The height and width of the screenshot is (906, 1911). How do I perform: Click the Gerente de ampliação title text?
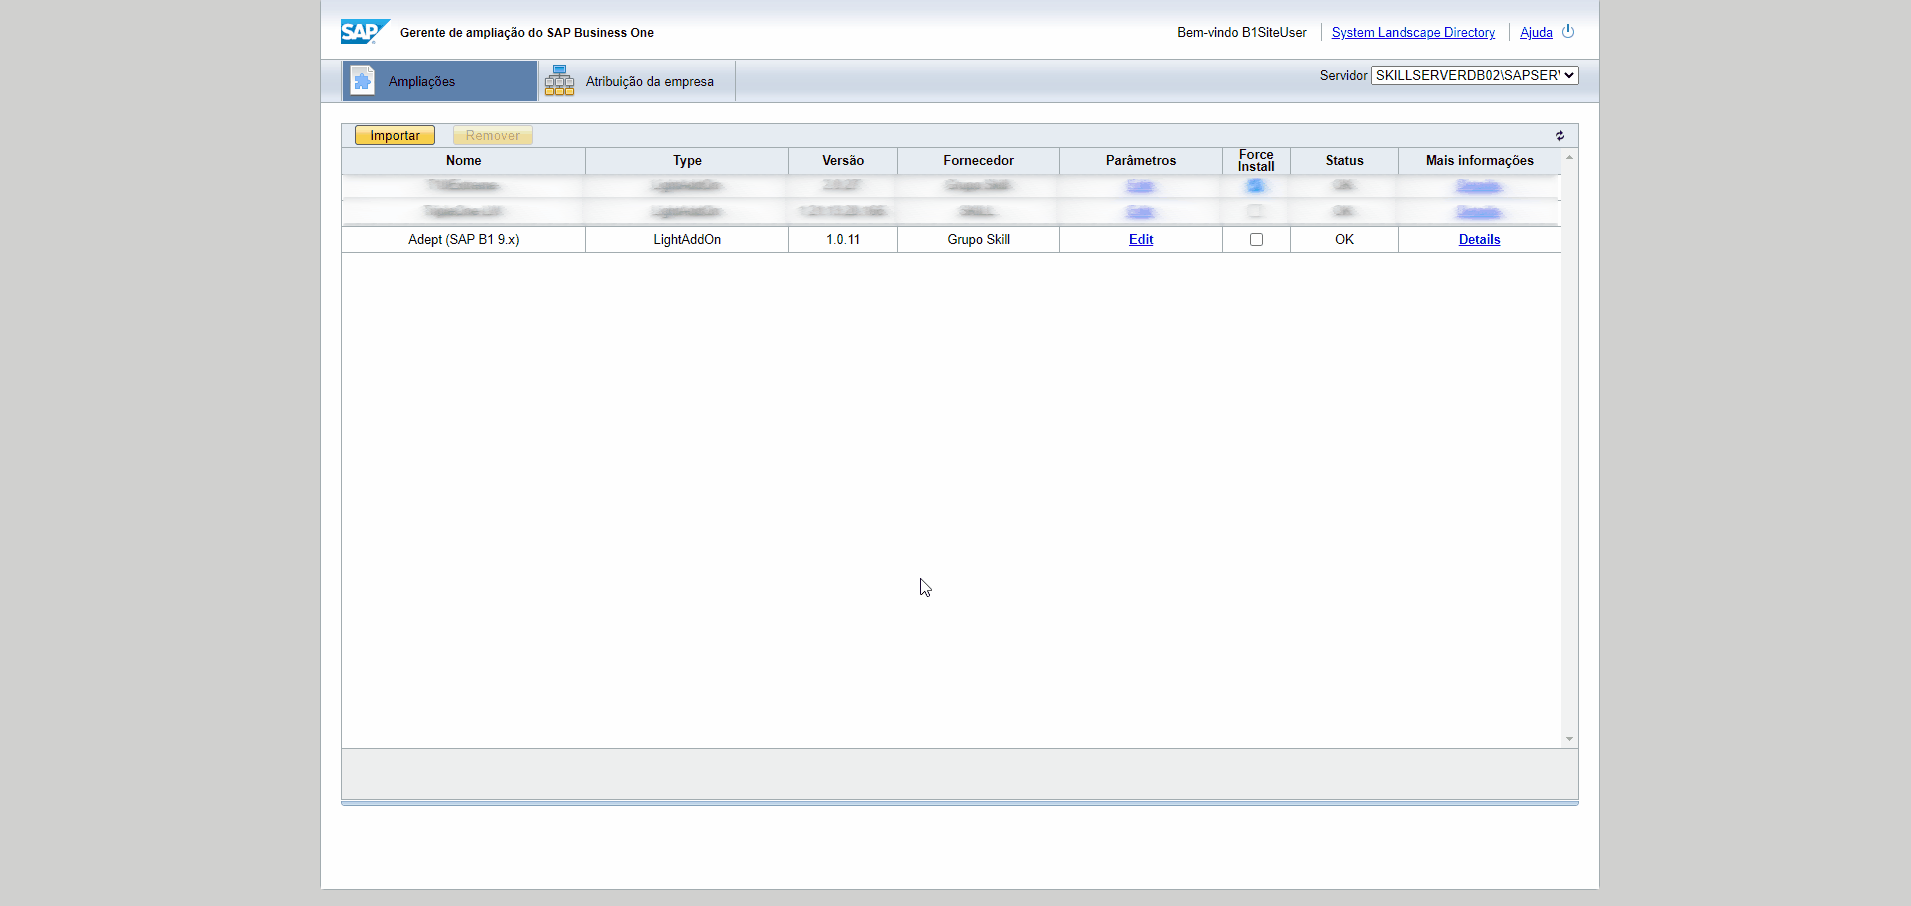pyautogui.click(x=527, y=32)
